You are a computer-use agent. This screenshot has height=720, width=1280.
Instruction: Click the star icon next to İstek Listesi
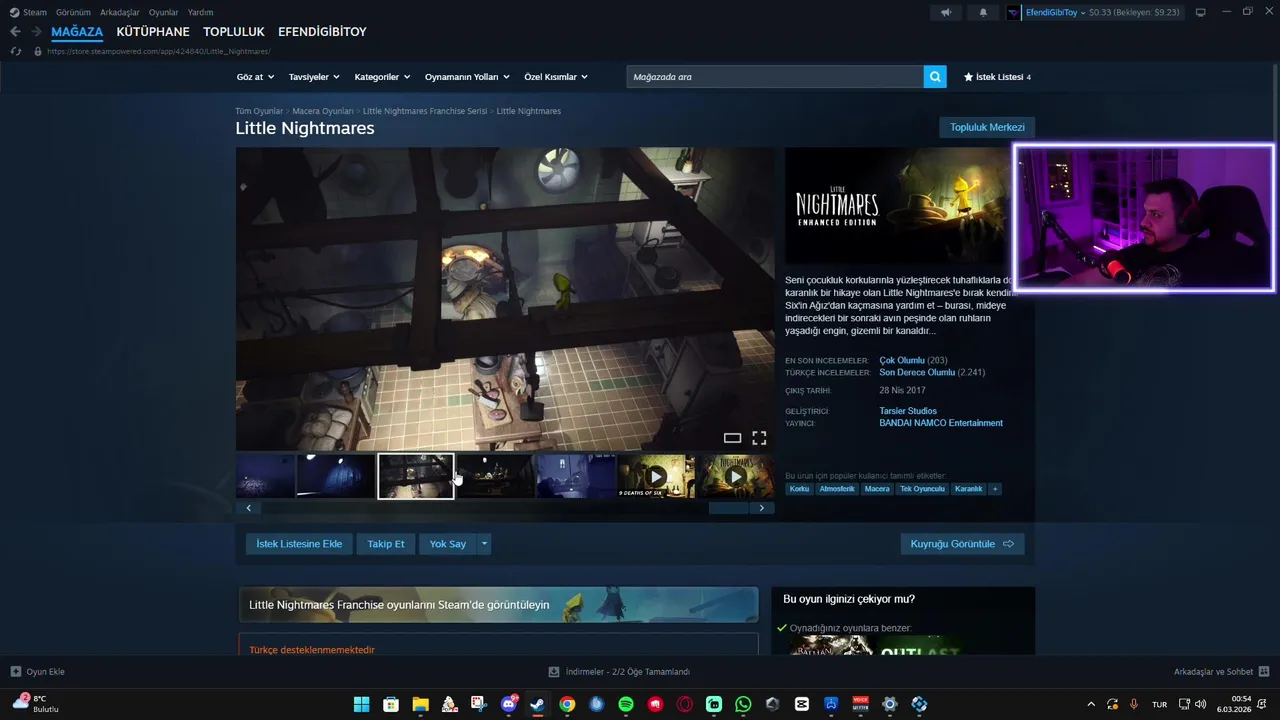968,77
